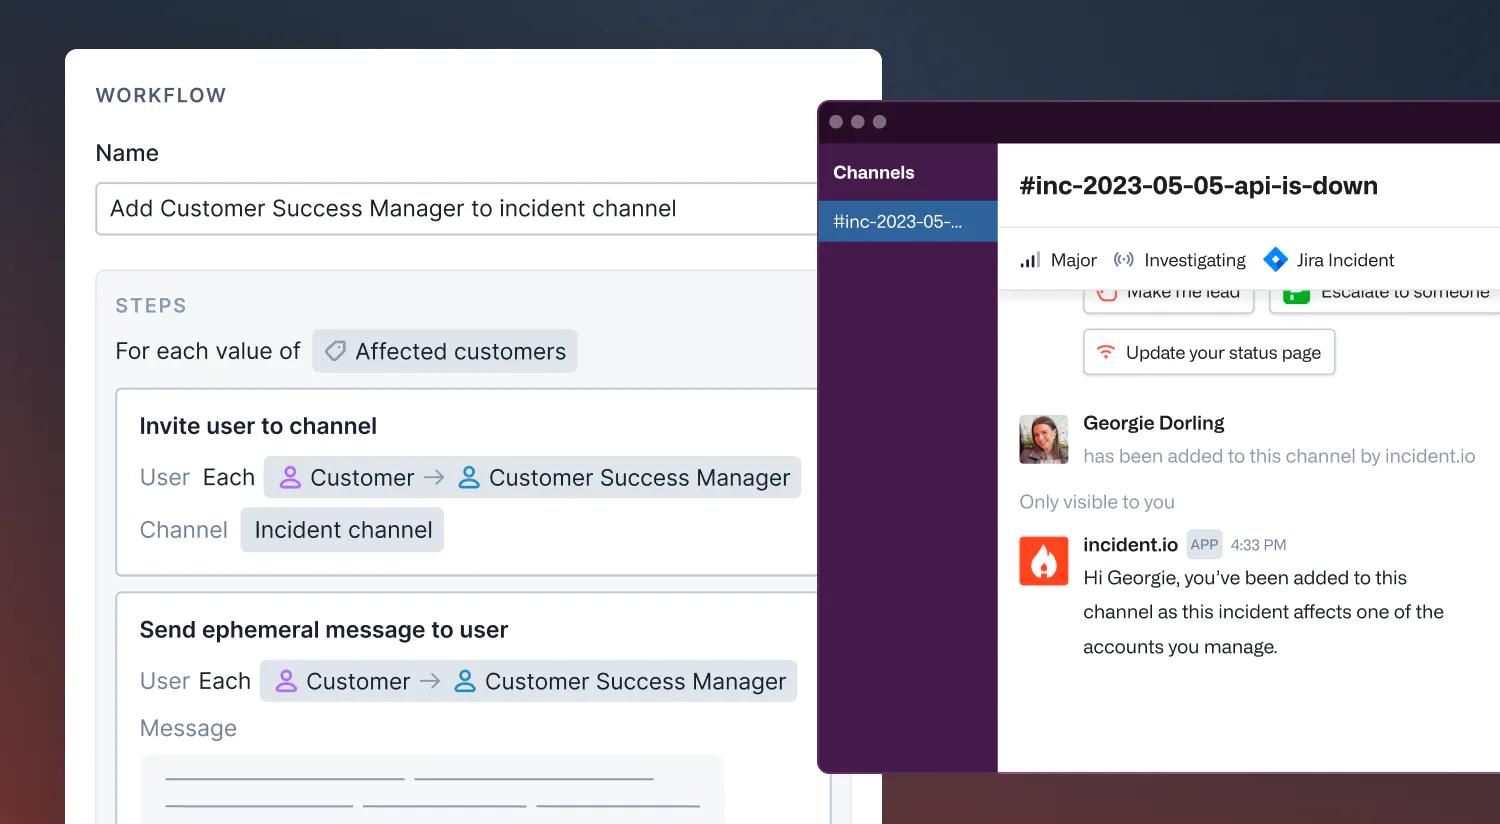
Task: Open the Incident channel selector
Action: 342,530
